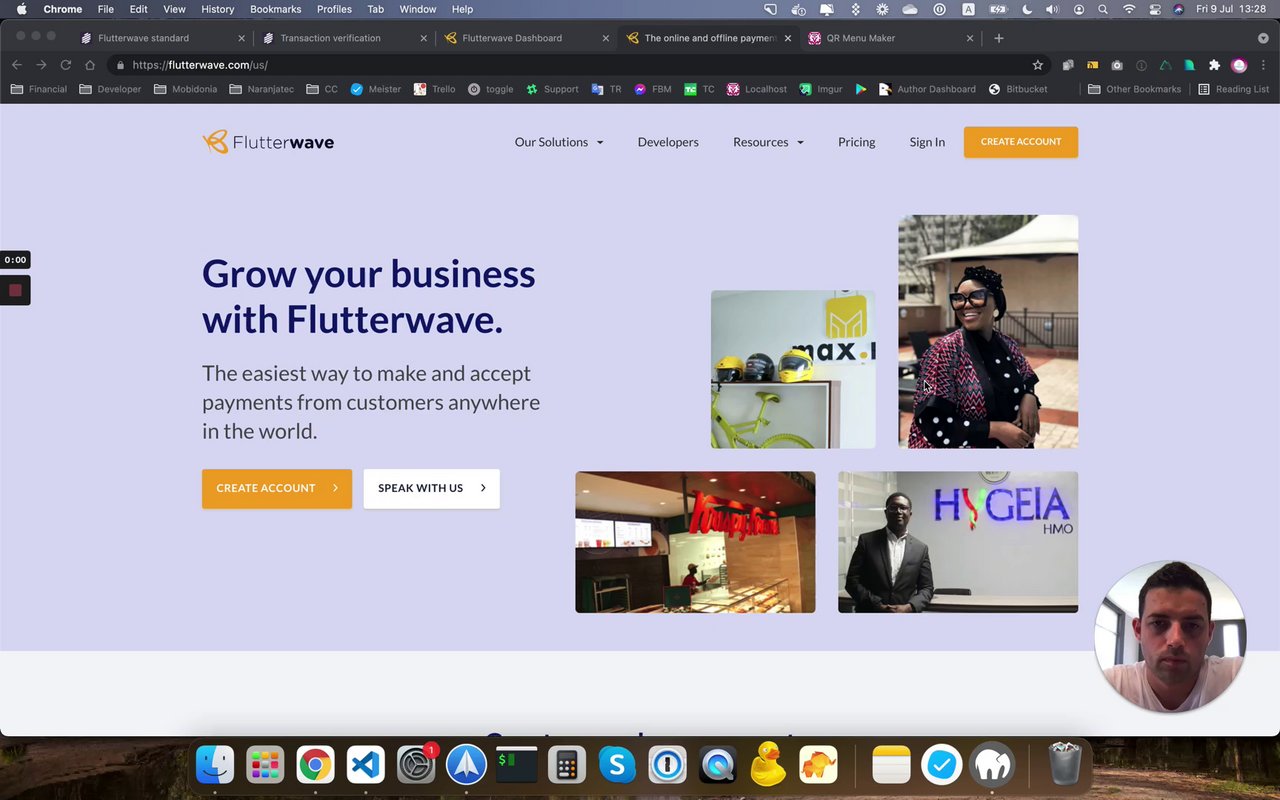Expand the Resources dropdown menu
Viewport: 1280px width, 800px height.
[x=768, y=142]
